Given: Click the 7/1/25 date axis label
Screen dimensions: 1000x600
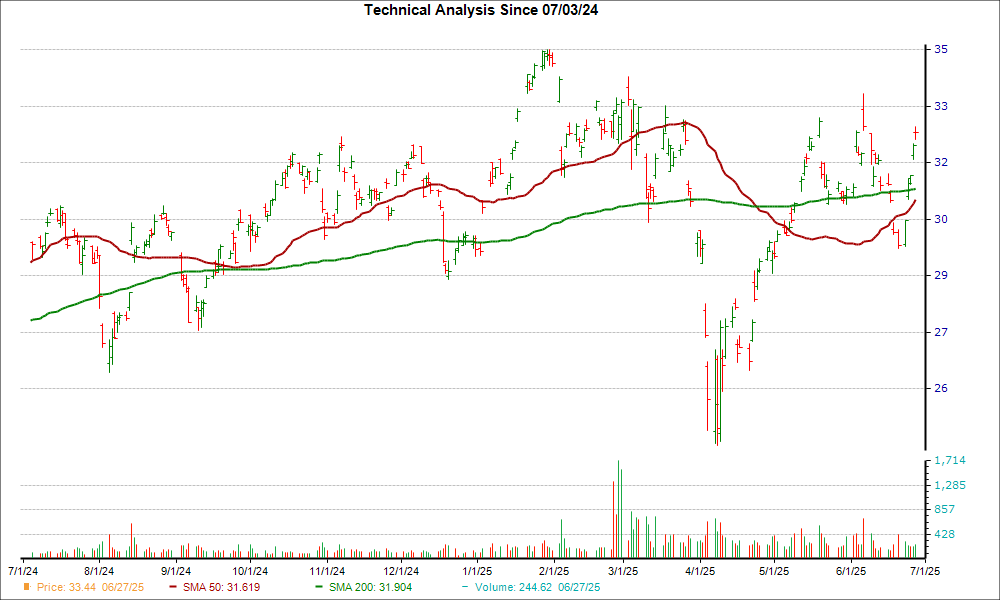Looking at the screenshot, I should coord(925,571).
